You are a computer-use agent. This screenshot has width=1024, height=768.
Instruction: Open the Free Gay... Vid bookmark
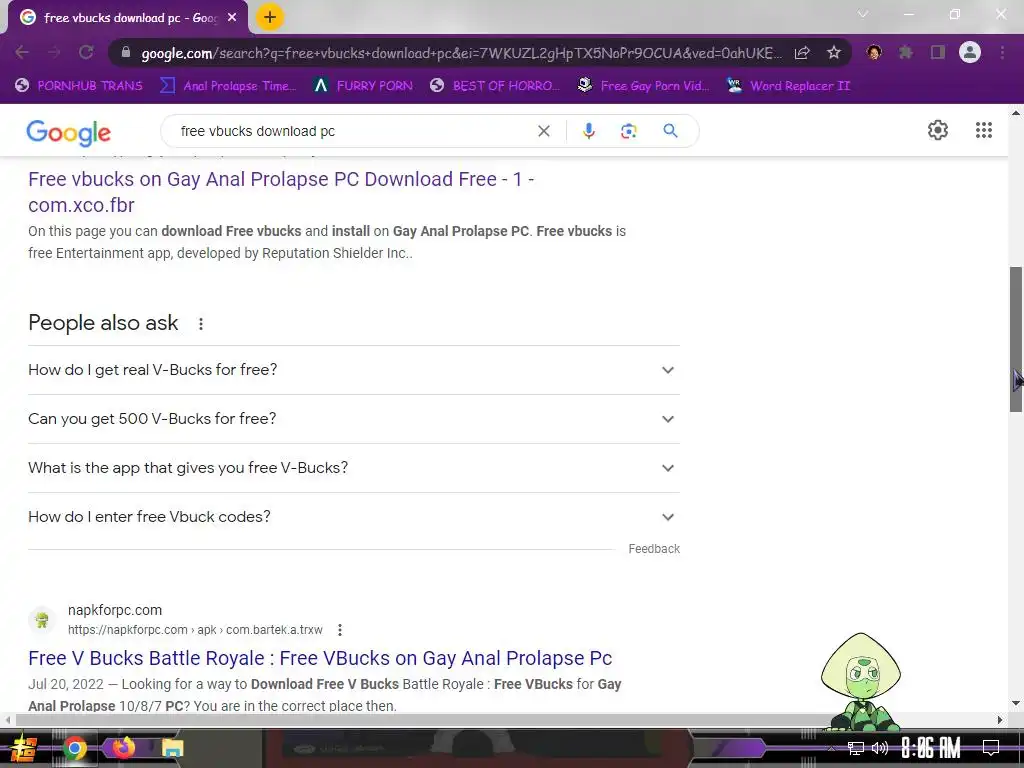click(643, 86)
